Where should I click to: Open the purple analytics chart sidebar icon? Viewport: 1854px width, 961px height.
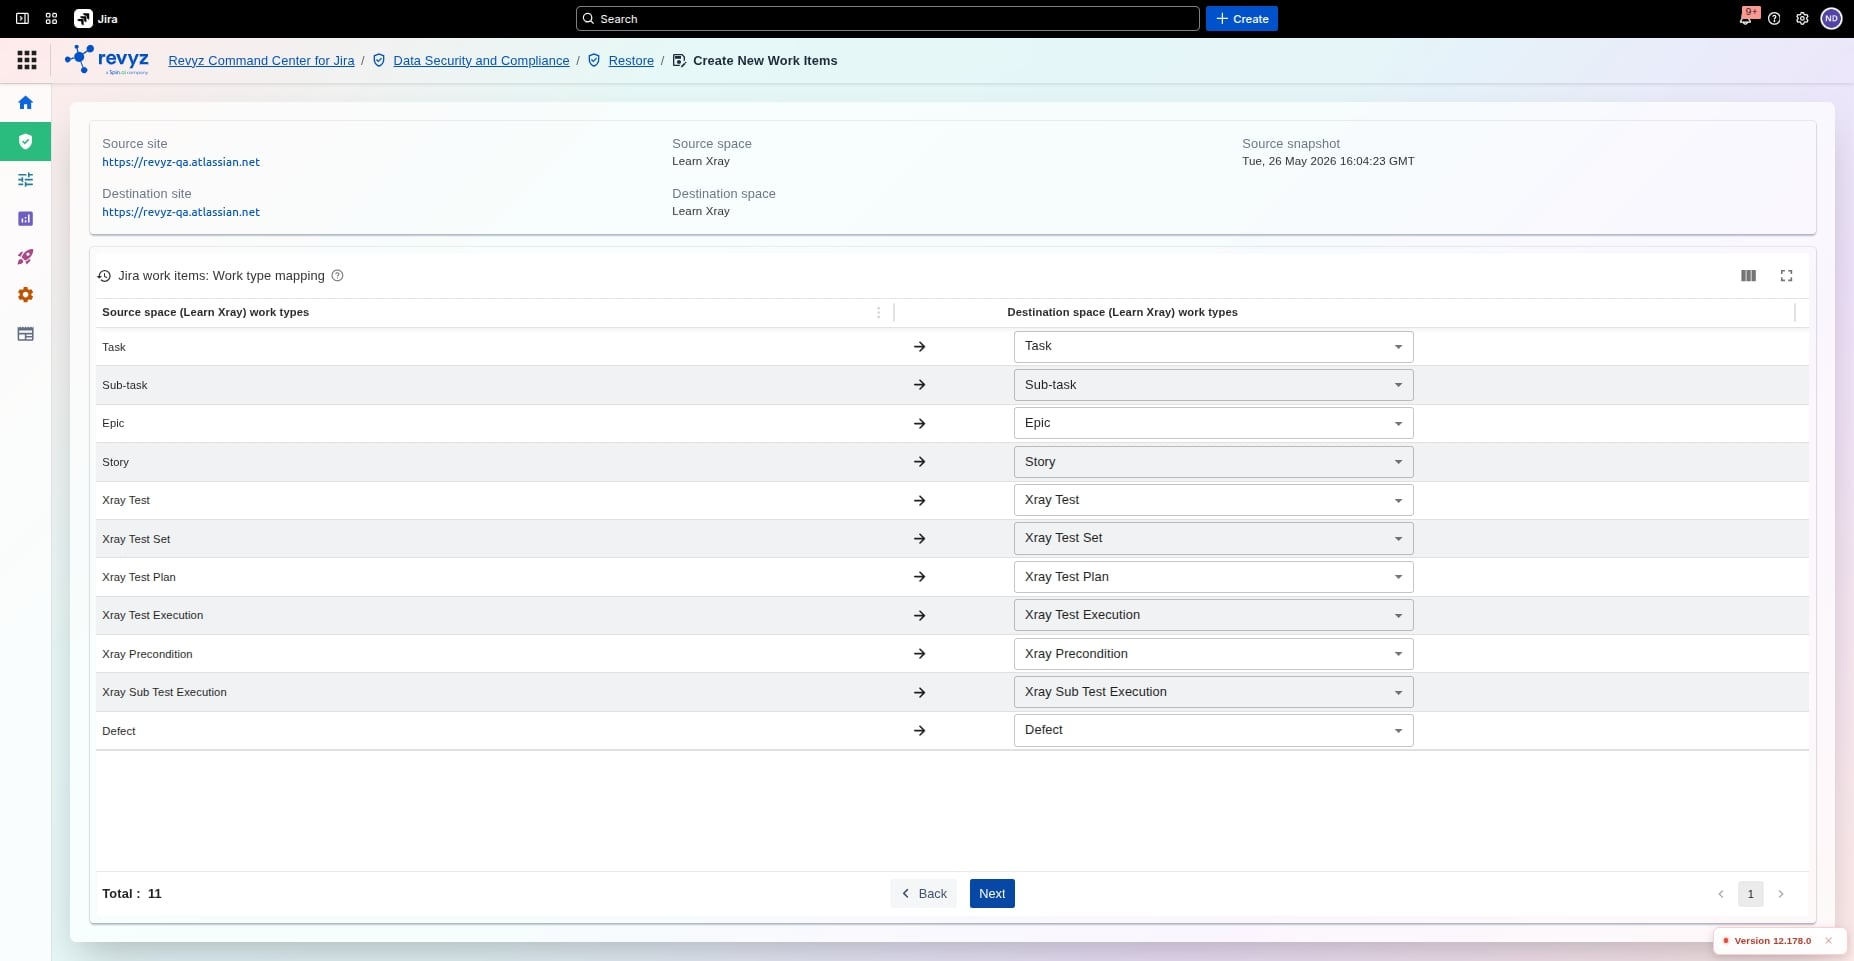26,218
